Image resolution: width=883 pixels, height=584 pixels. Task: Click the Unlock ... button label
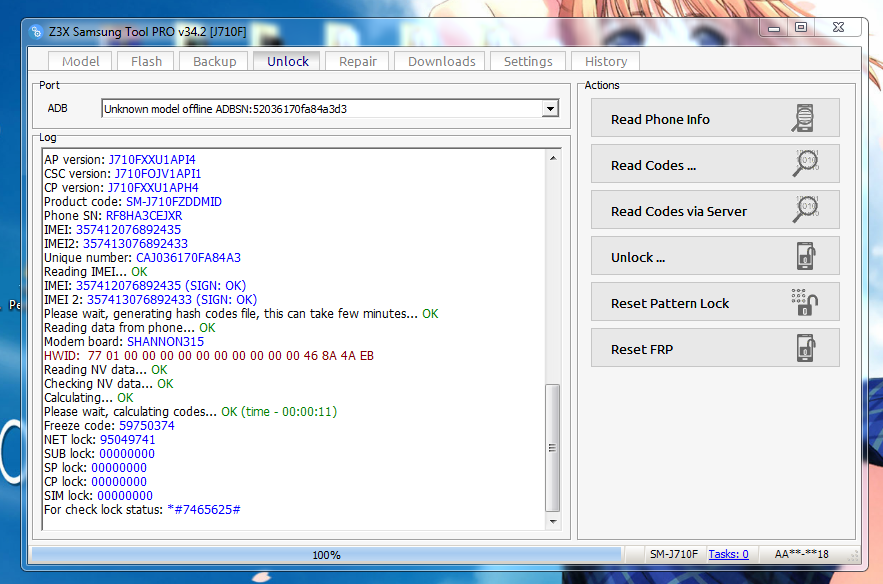click(x=638, y=257)
